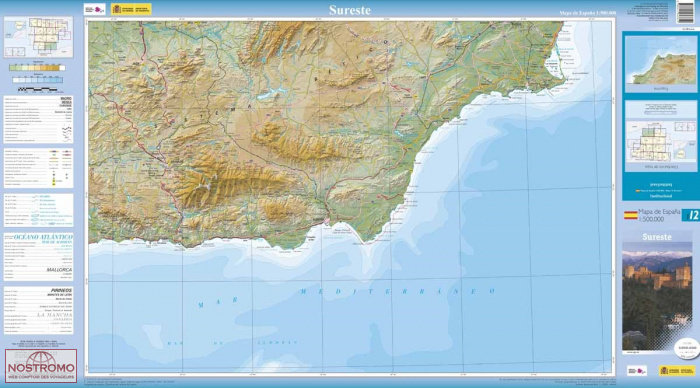Click the IGN white logo at top left
Viewport: 700px width, 388px height.
pyautogui.click(x=95, y=9)
